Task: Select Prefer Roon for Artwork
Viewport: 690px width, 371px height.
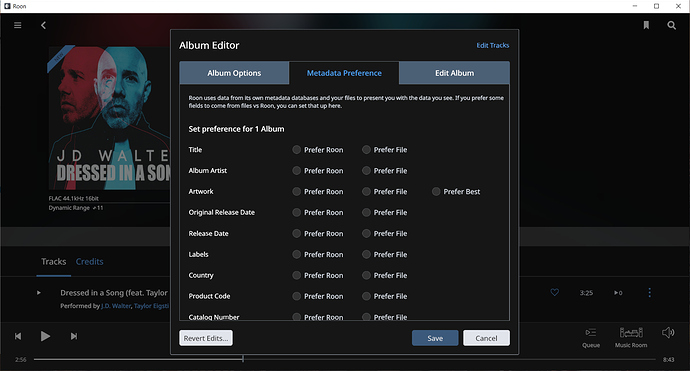Action: tap(297, 191)
